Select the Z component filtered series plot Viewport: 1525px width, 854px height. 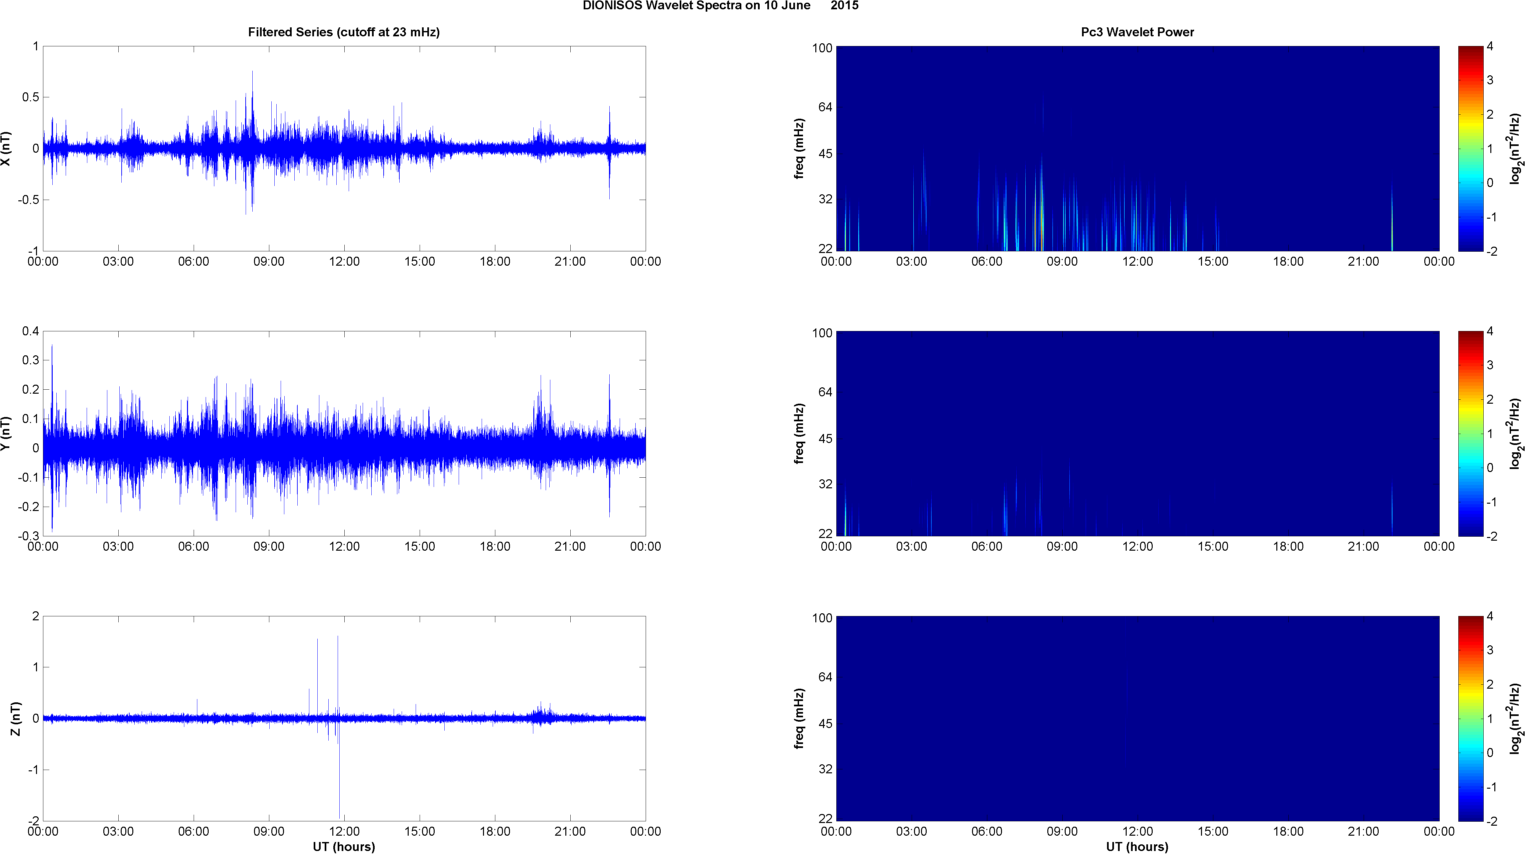[x=344, y=718]
